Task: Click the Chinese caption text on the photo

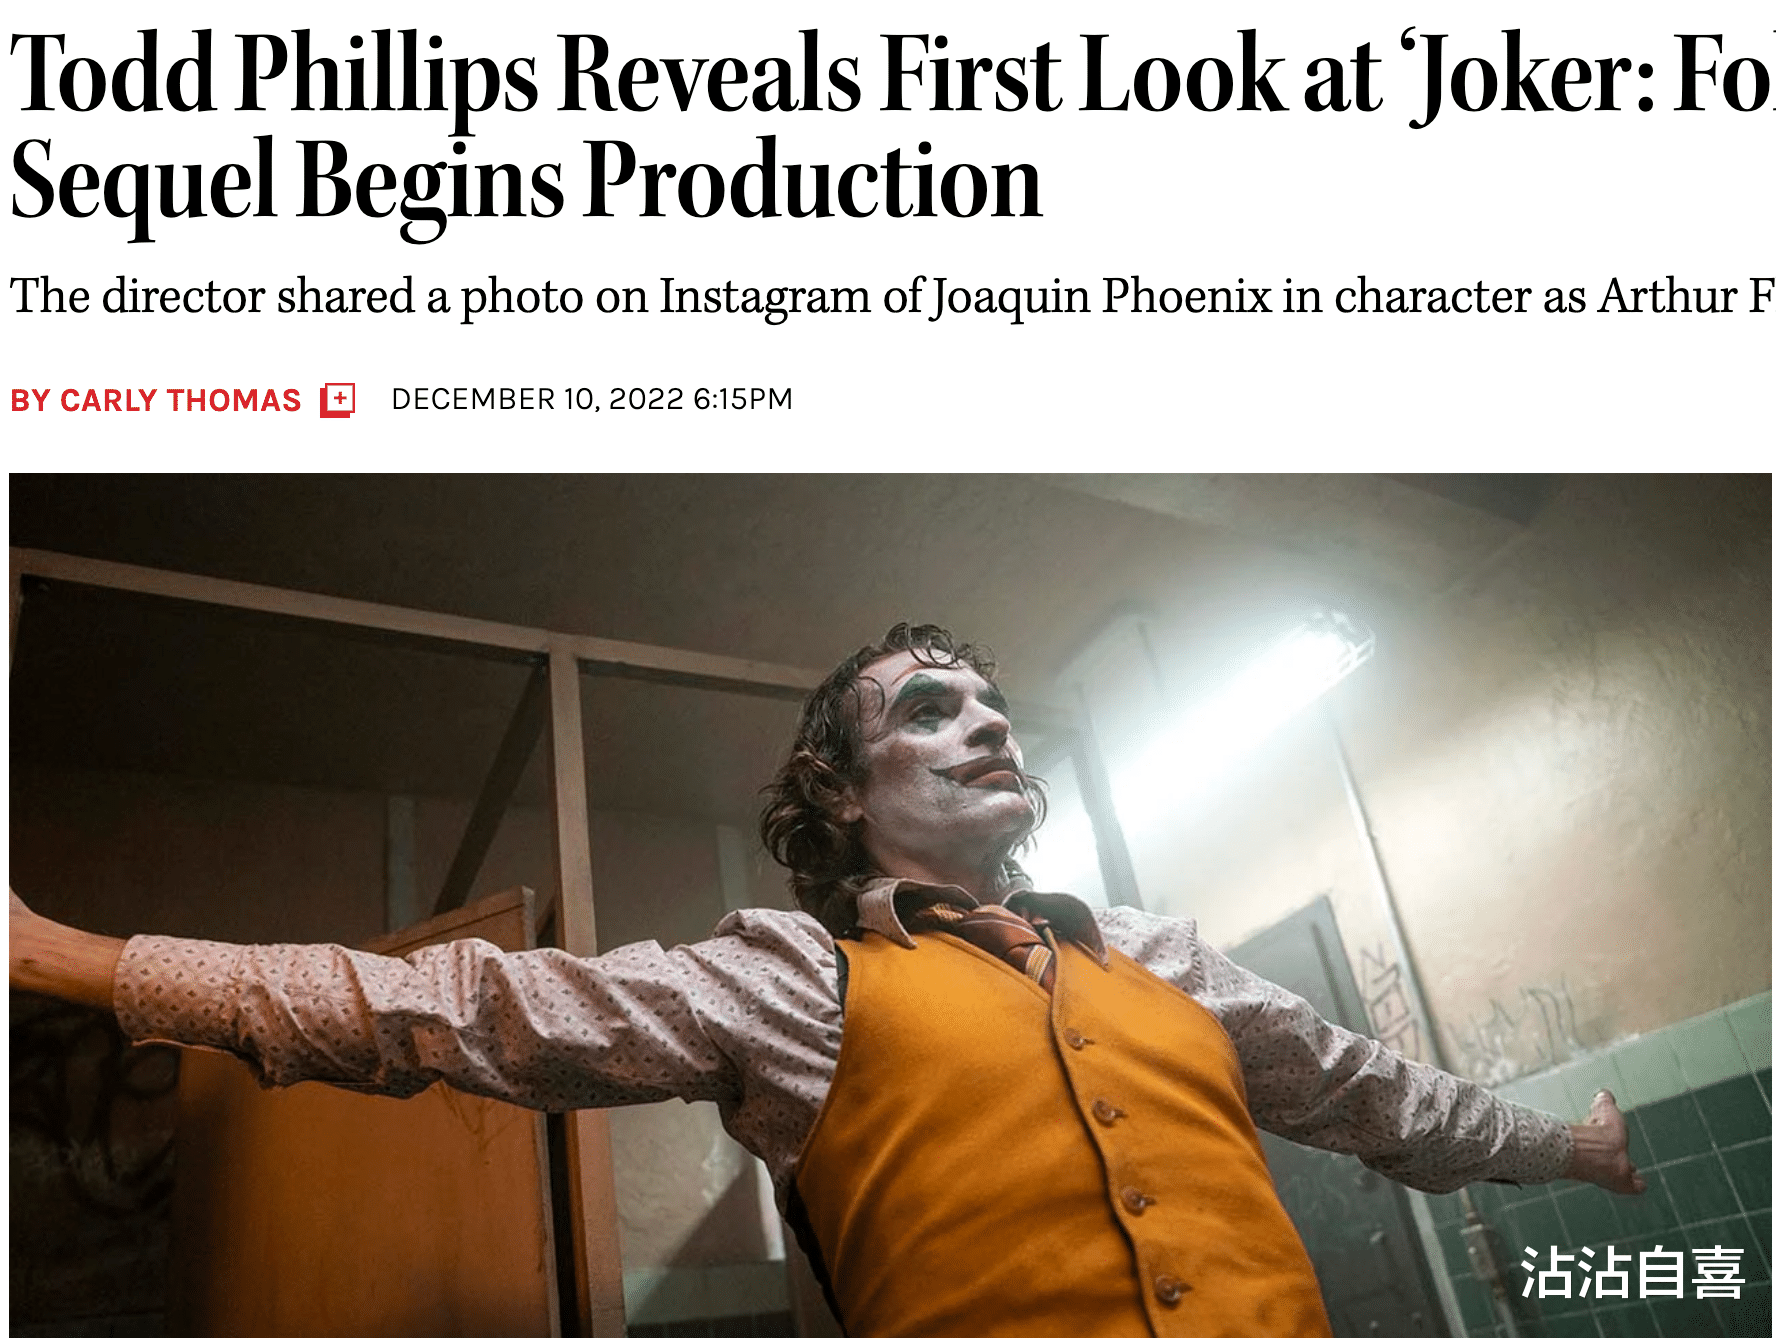Action: 1632,1272
